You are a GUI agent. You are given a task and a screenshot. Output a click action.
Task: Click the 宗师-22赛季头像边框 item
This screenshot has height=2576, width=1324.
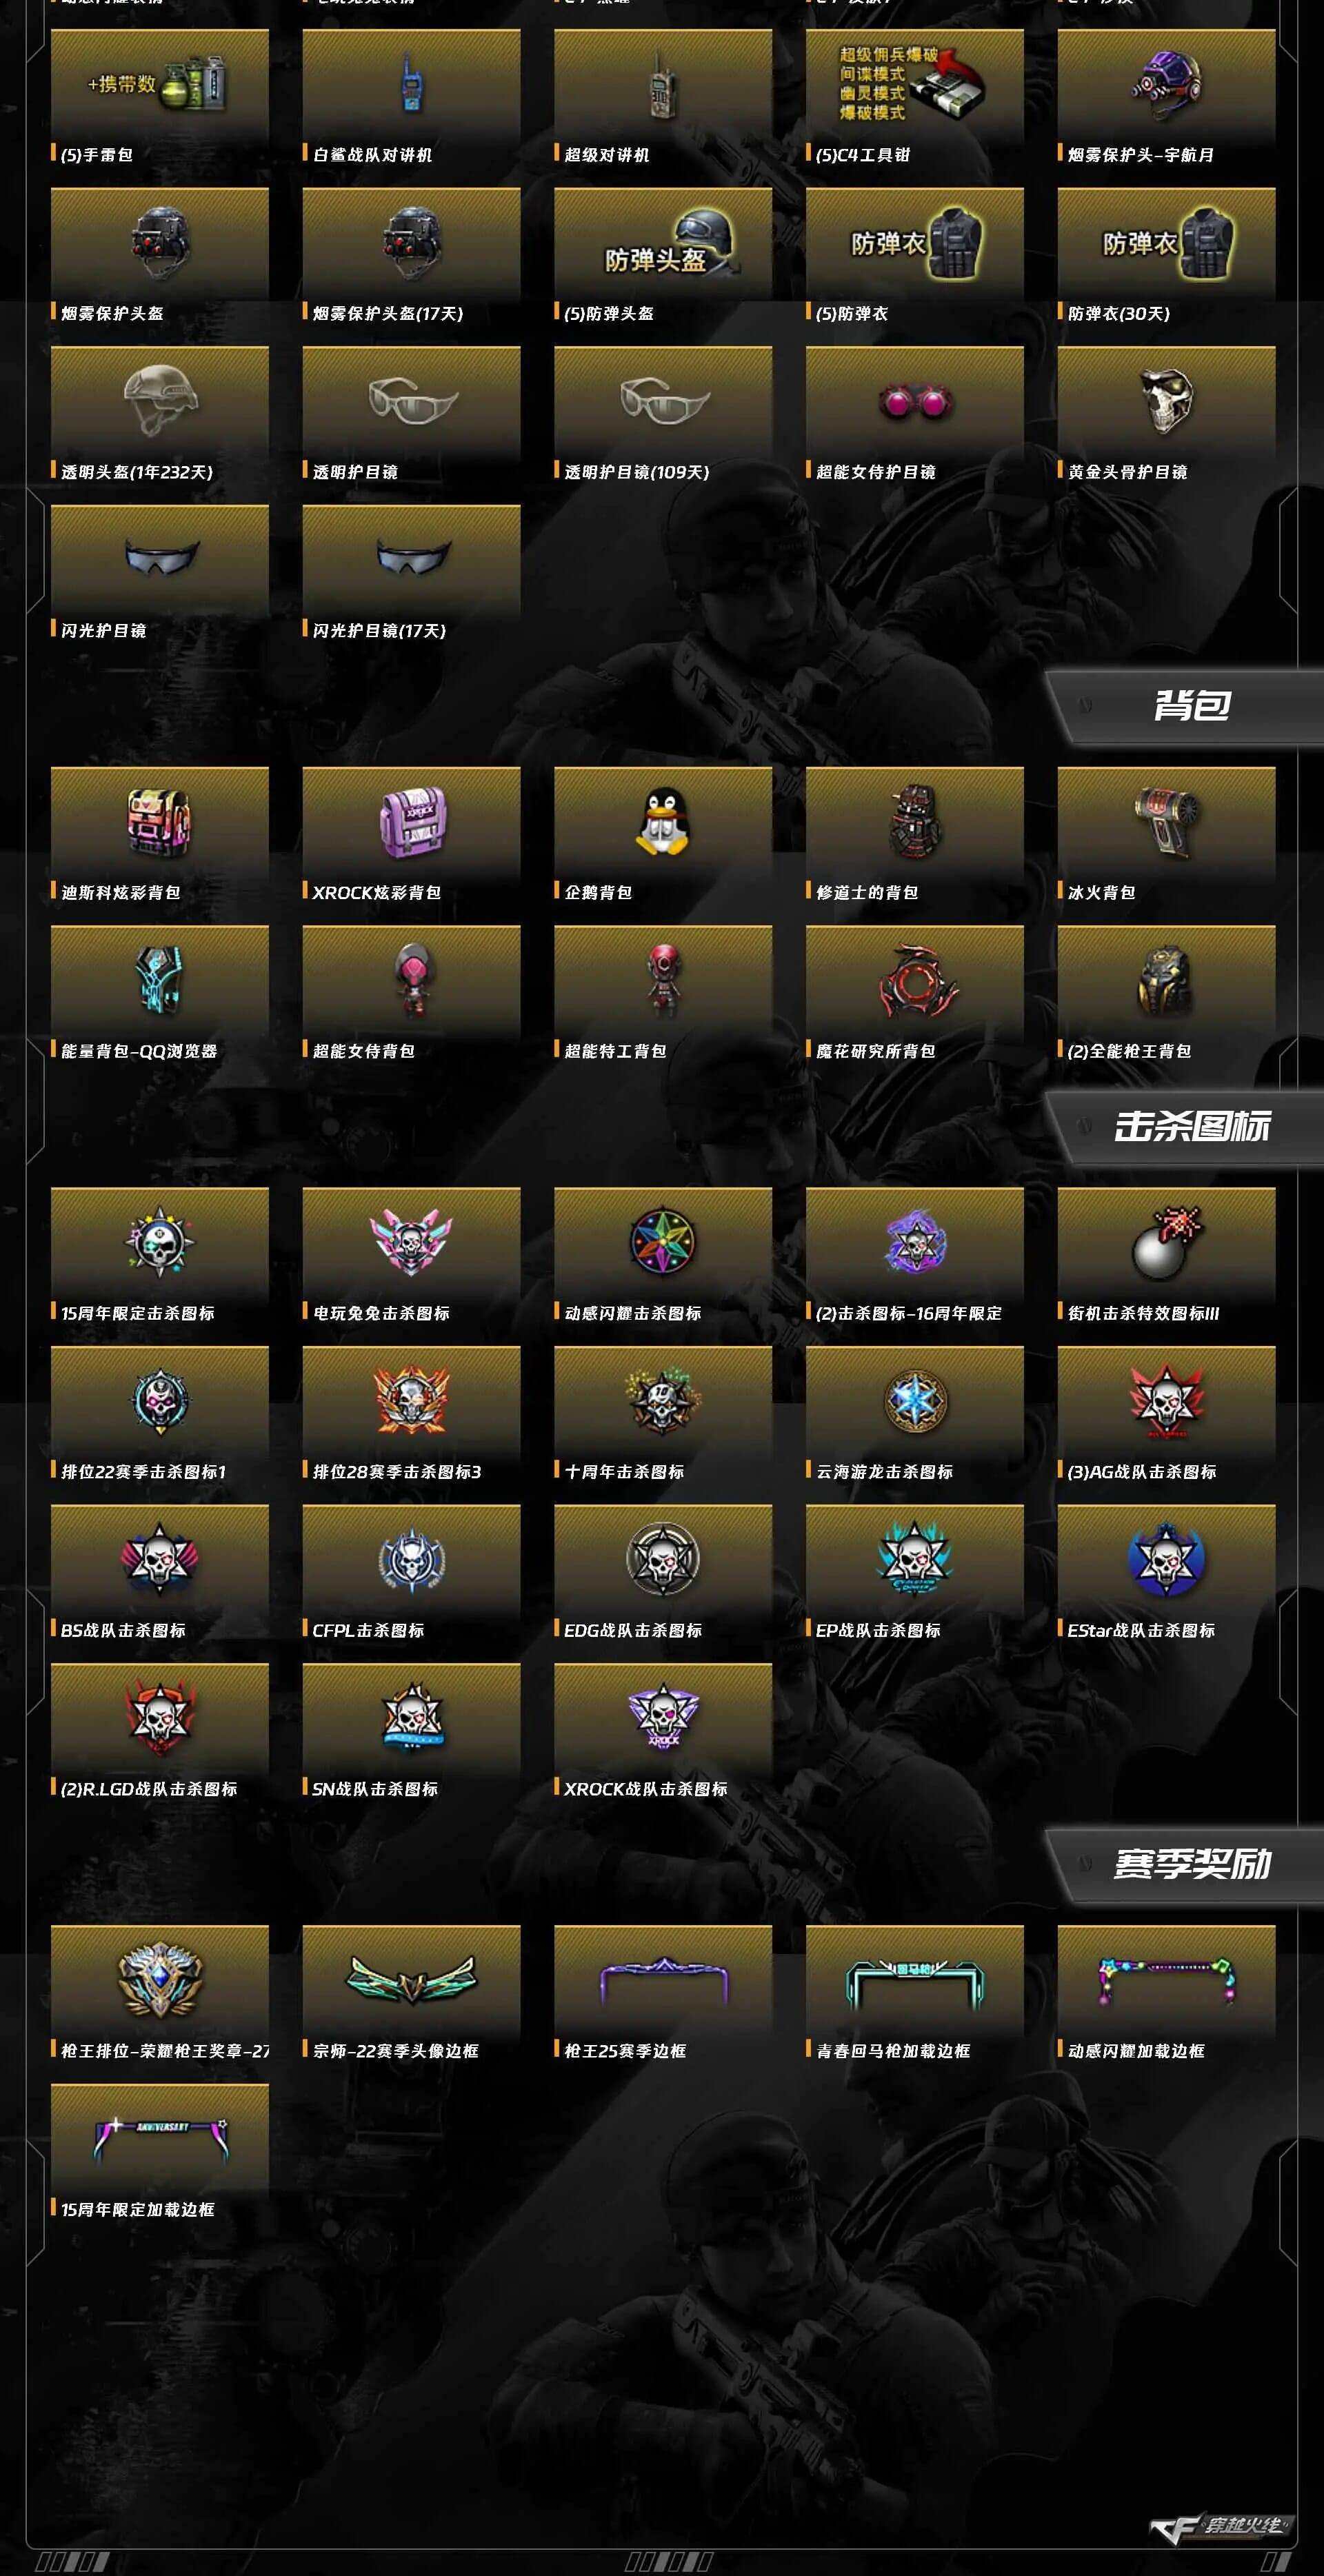coord(411,1994)
